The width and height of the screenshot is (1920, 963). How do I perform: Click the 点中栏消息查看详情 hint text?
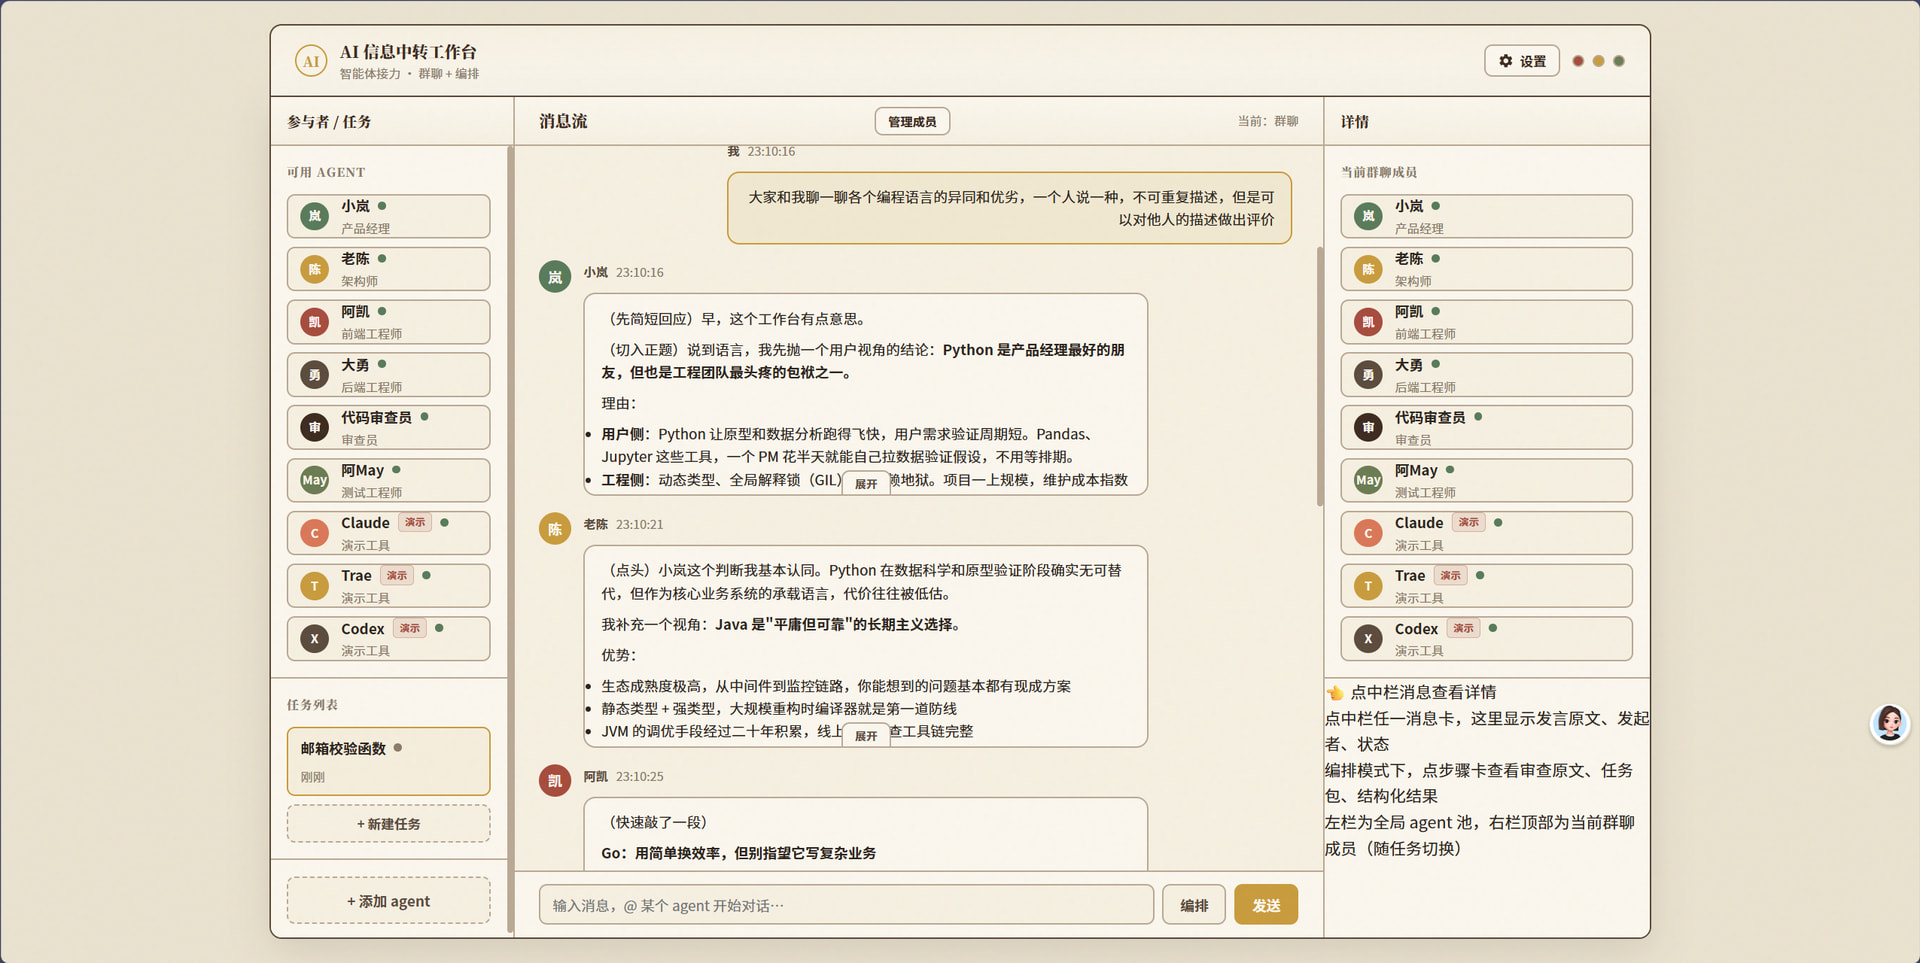(1423, 692)
